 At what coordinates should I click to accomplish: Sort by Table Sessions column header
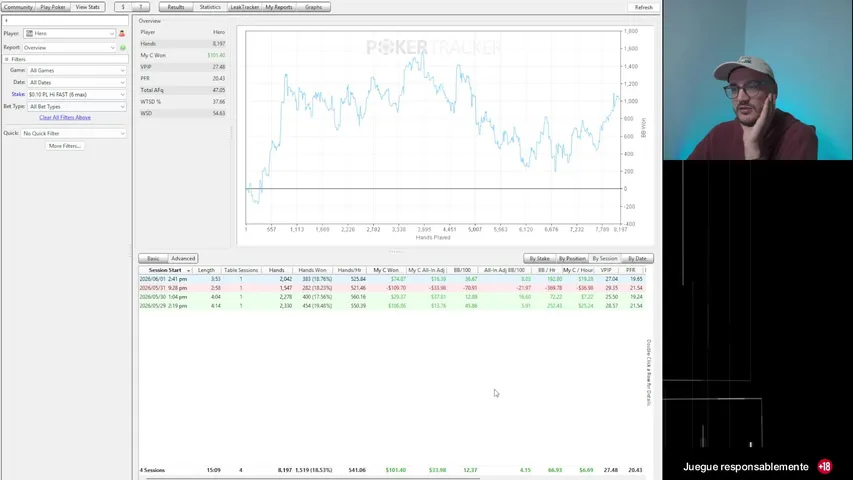(241, 270)
